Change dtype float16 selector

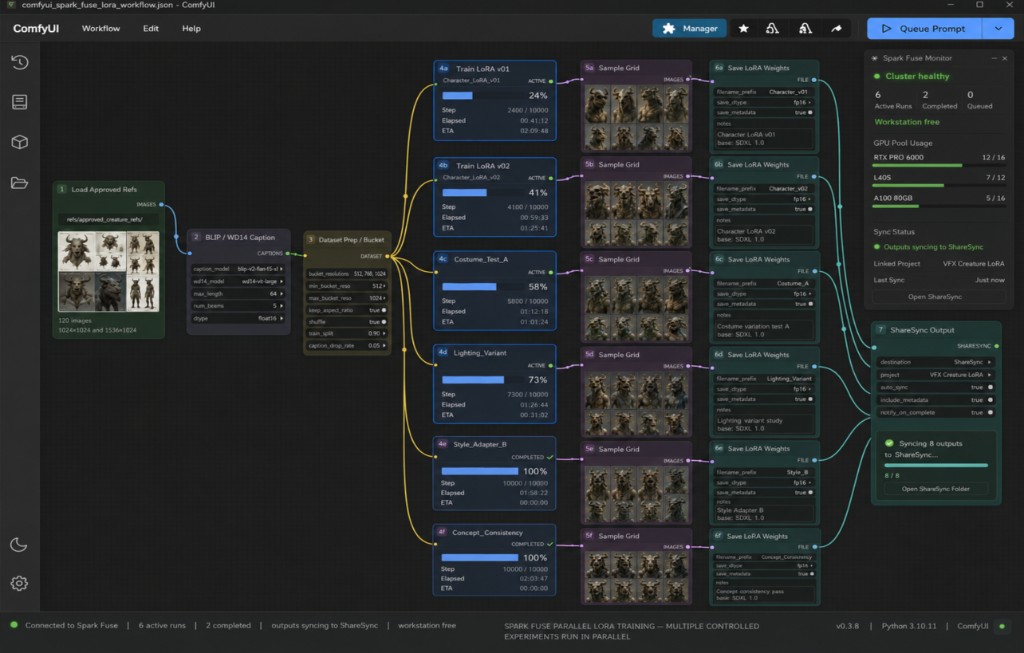[x=238, y=318]
